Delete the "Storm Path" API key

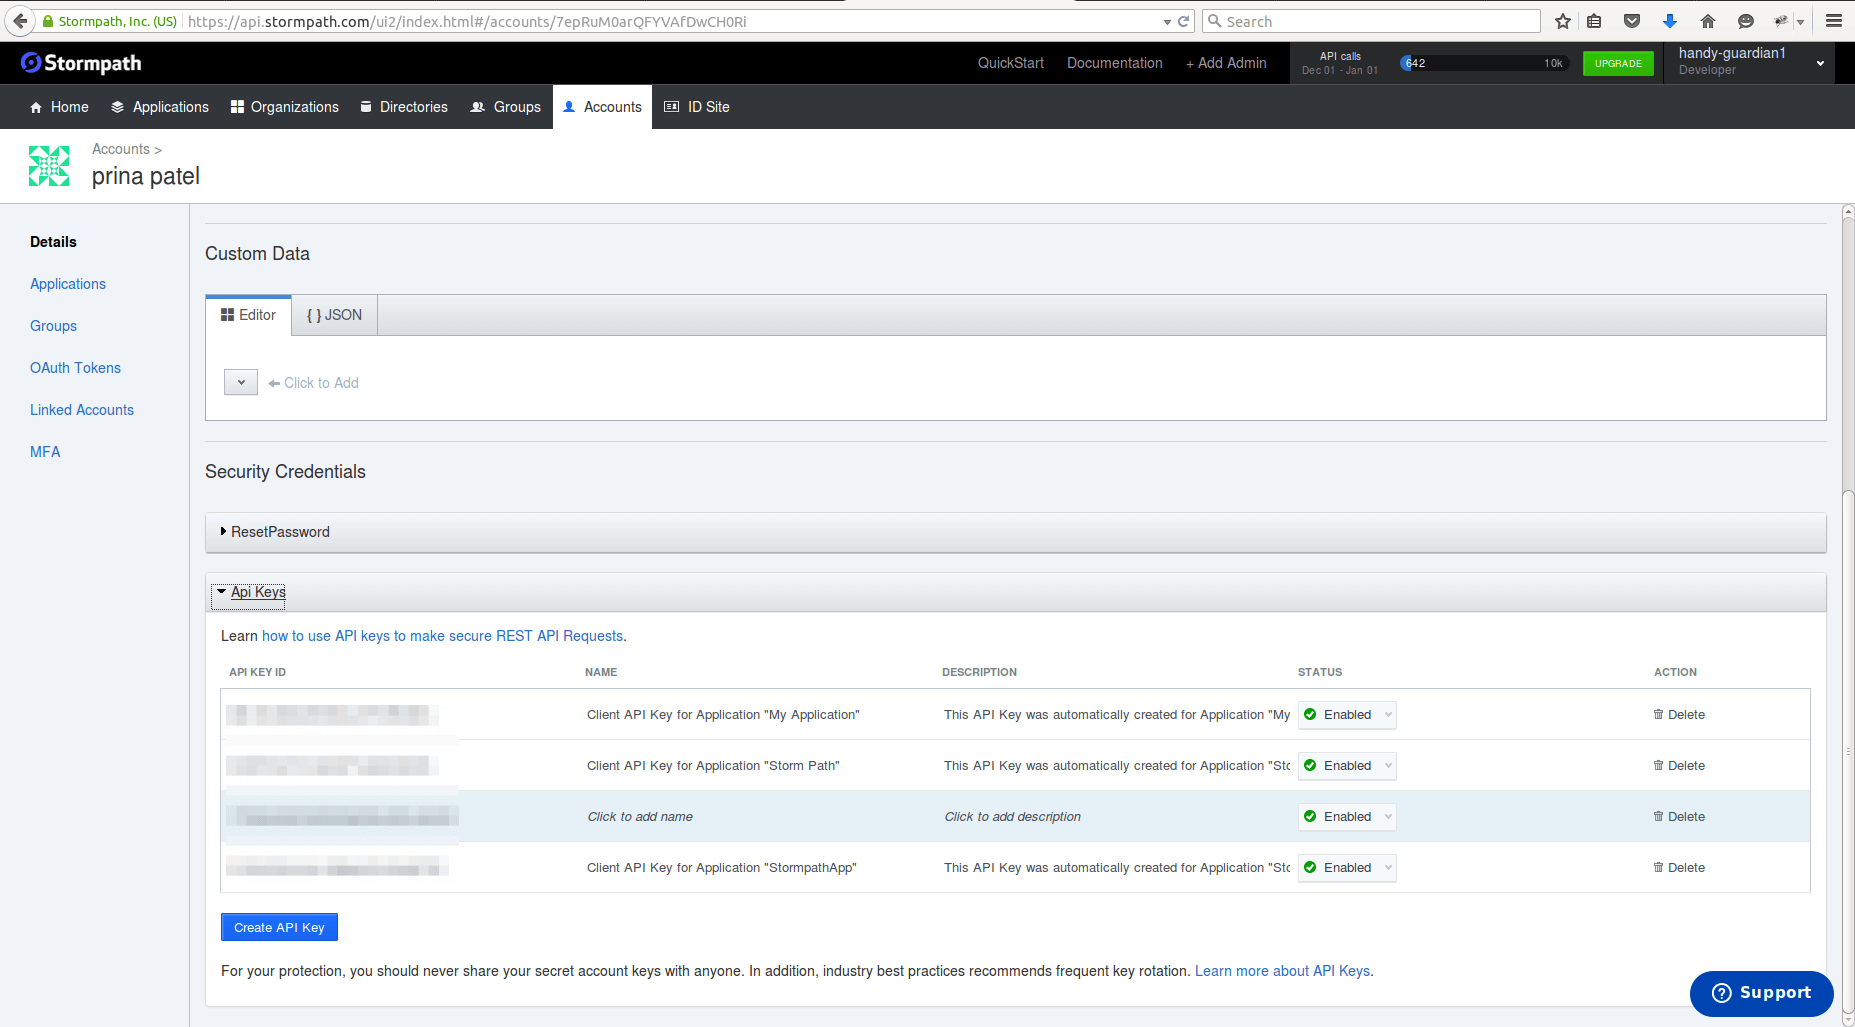pyautogui.click(x=1679, y=765)
